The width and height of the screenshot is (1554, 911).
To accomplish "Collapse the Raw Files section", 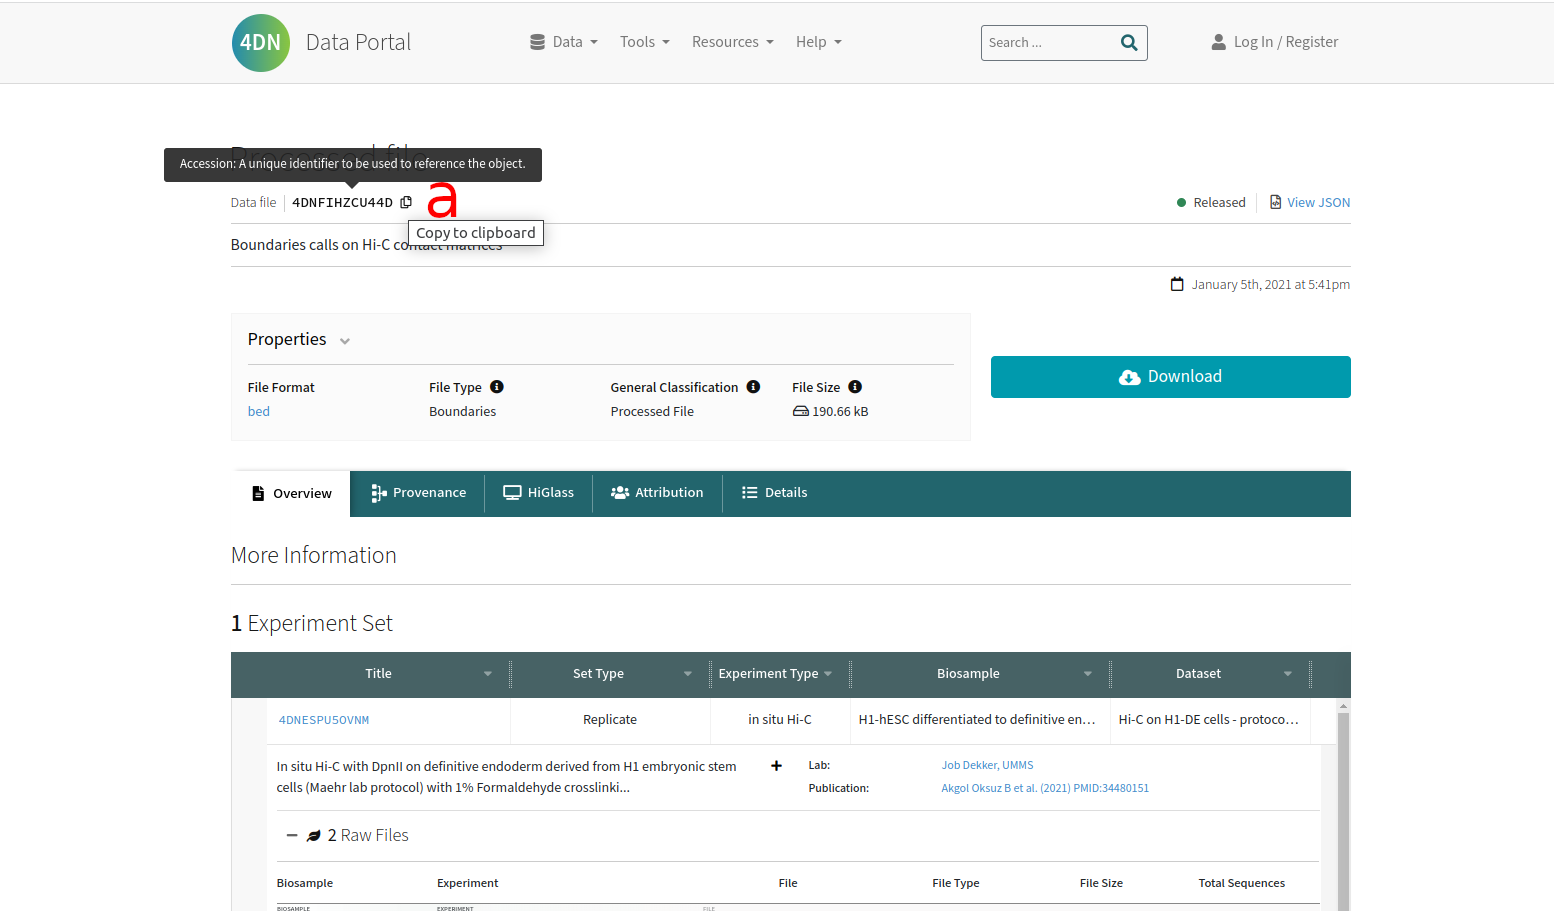I will point(292,835).
